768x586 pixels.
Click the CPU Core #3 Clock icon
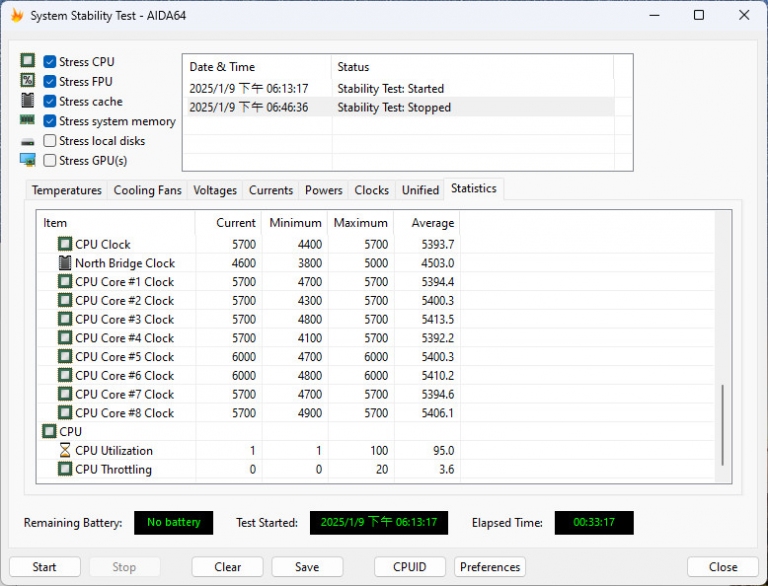(x=65, y=318)
